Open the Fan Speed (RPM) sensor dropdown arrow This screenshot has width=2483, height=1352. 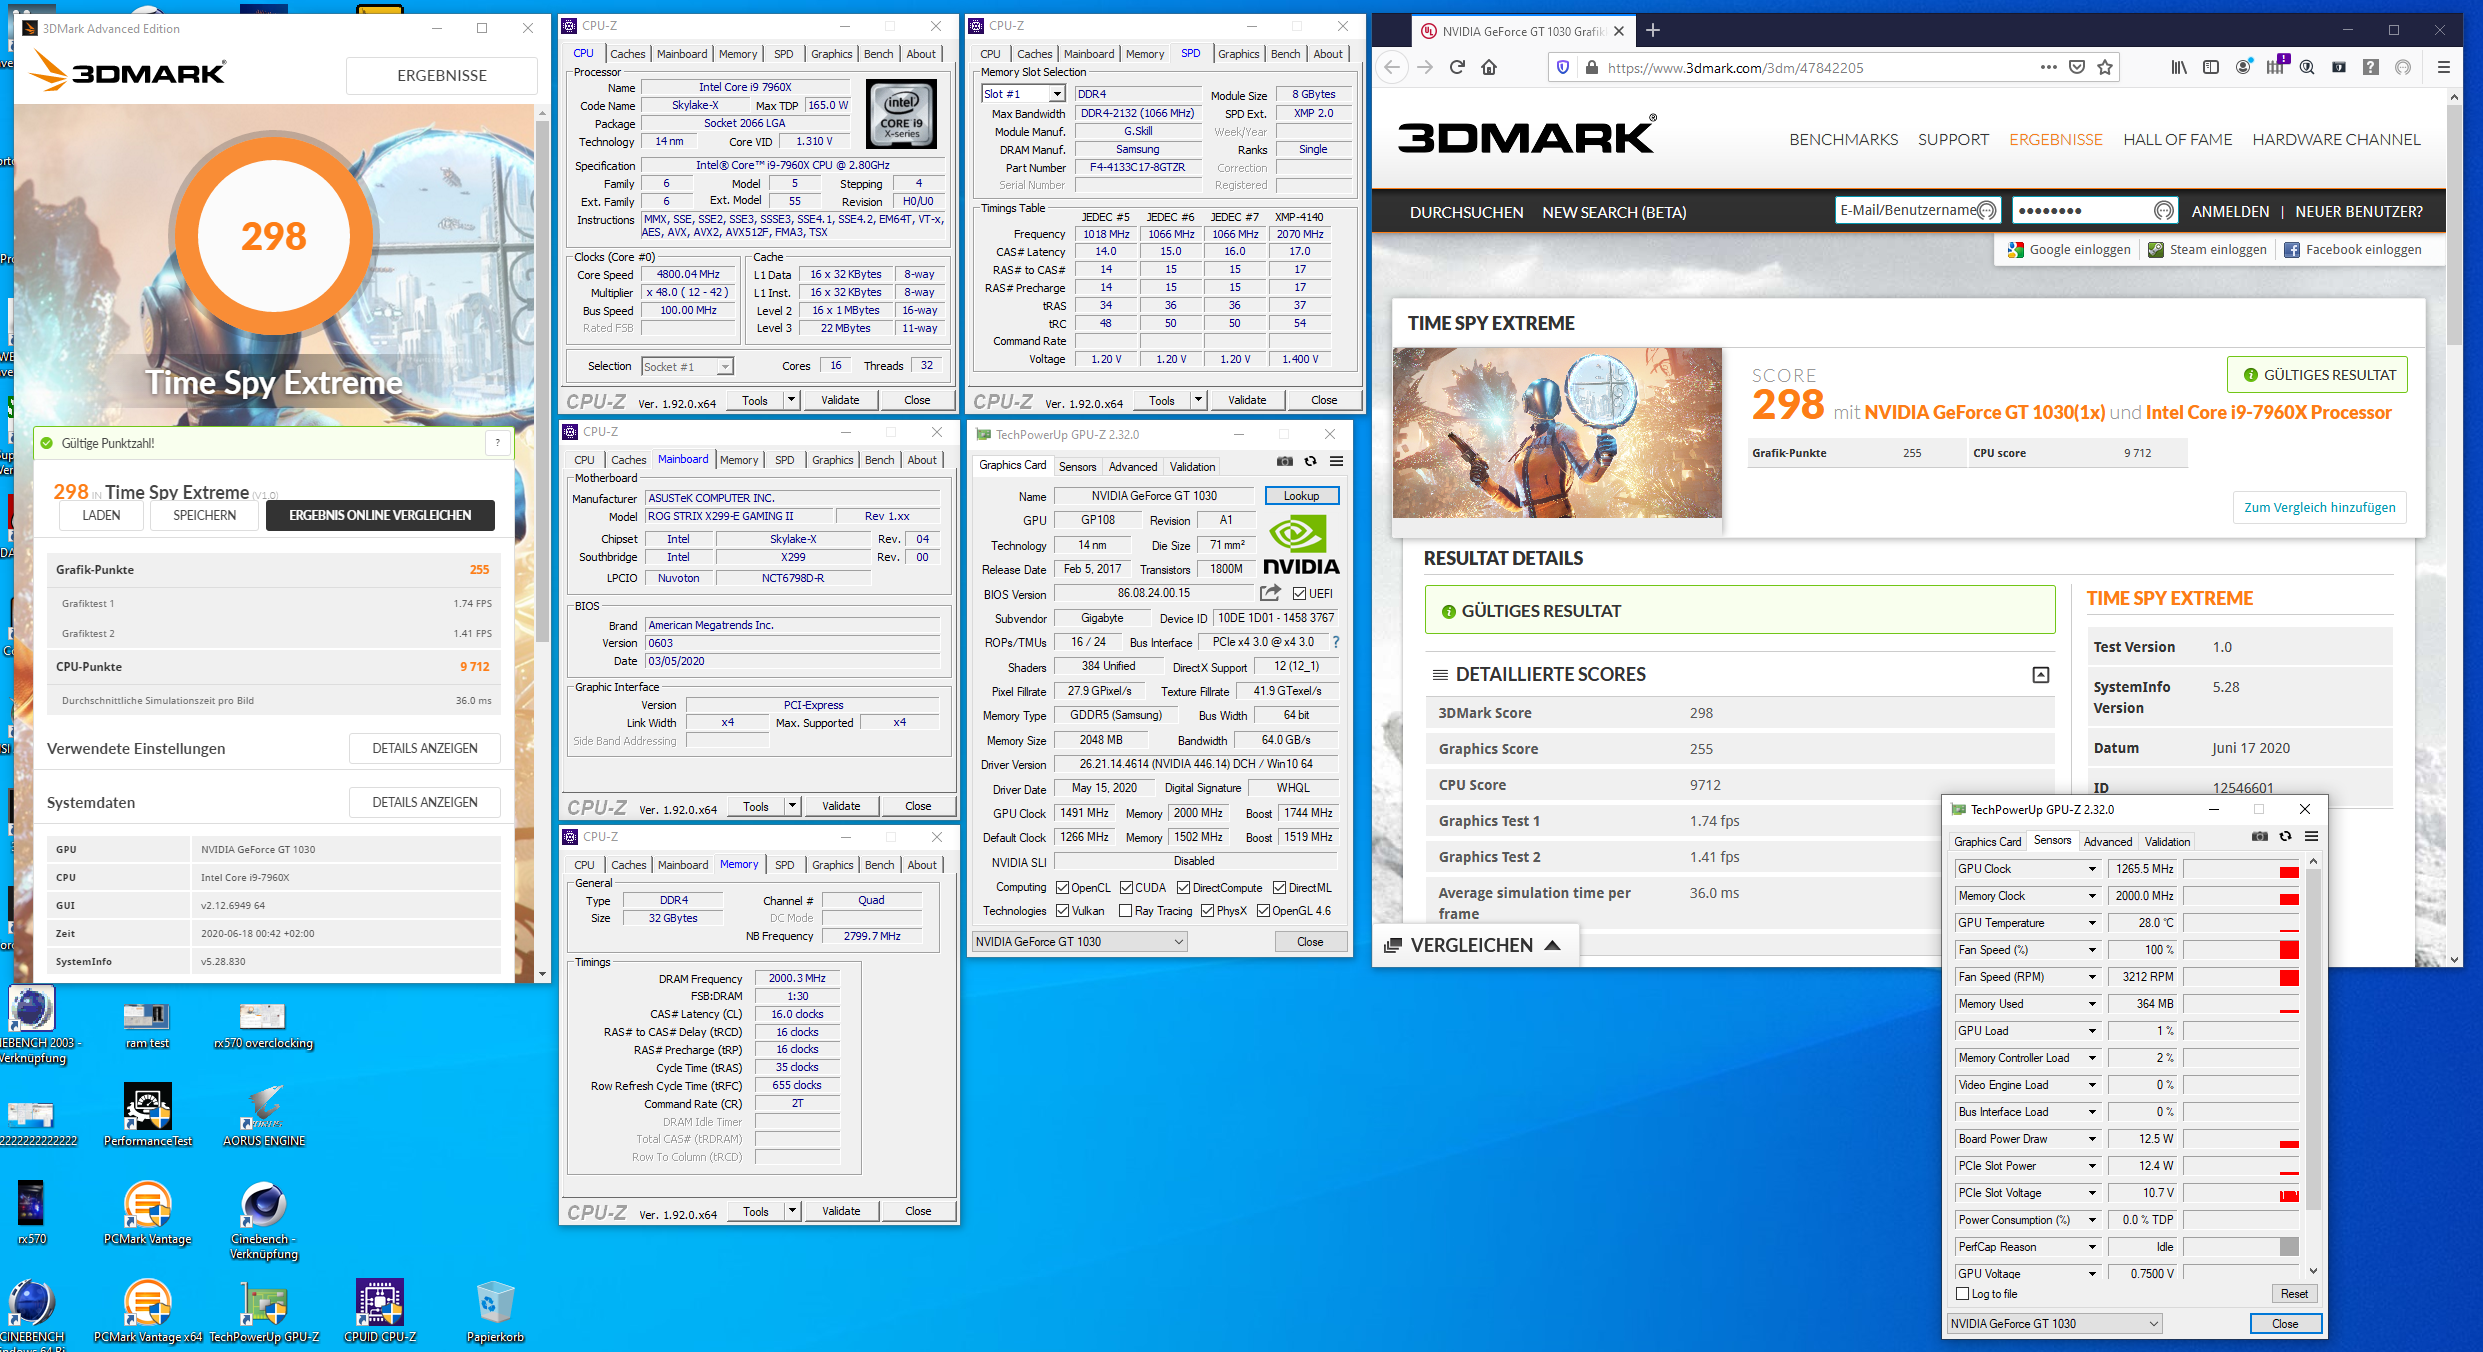coord(2092,977)
